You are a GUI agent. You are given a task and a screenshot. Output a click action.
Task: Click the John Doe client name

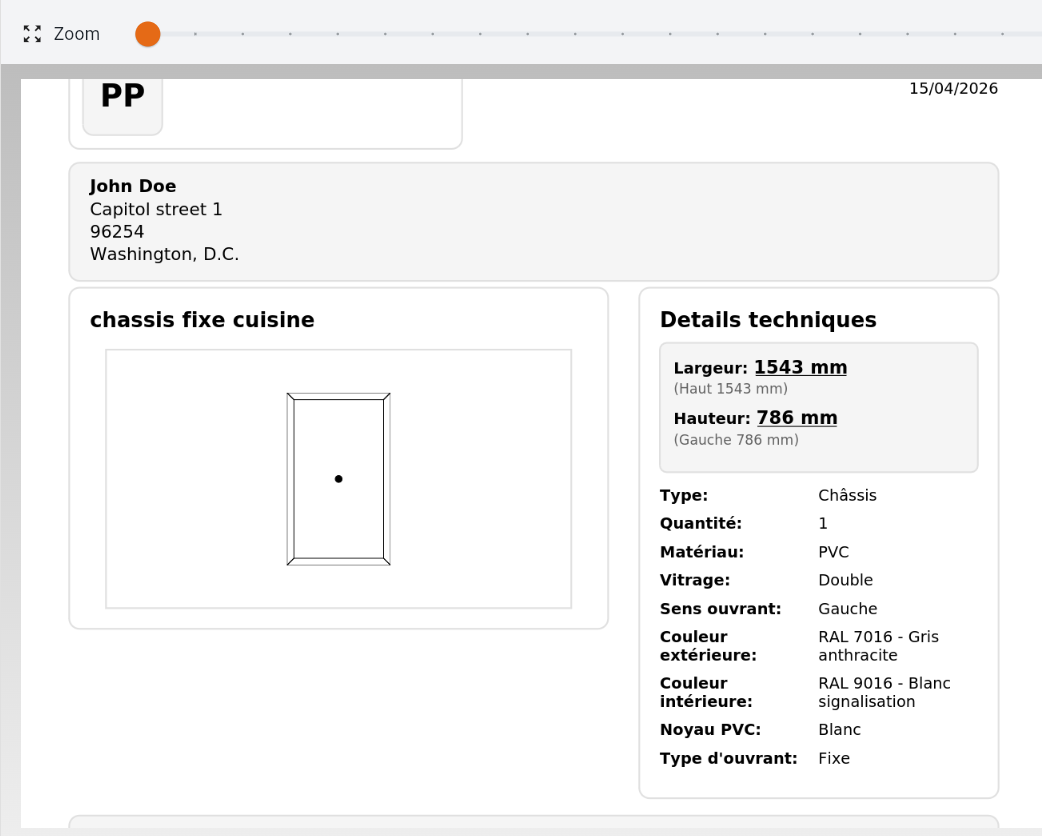pos(133,186)
